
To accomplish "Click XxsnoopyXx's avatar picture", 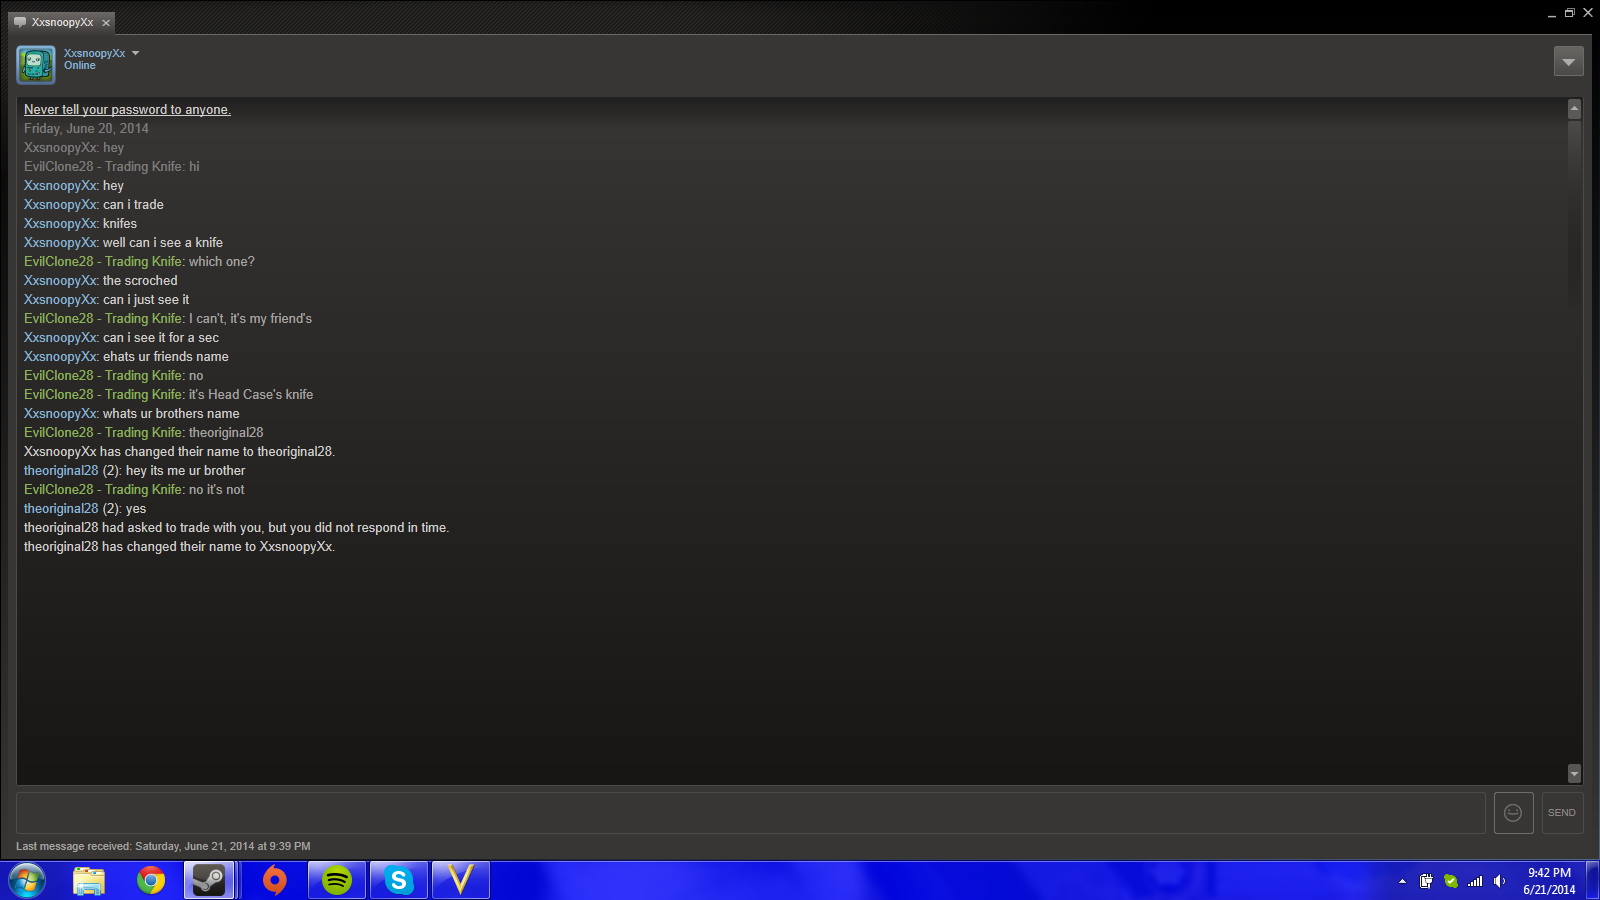I will click(x=36, y=65).
